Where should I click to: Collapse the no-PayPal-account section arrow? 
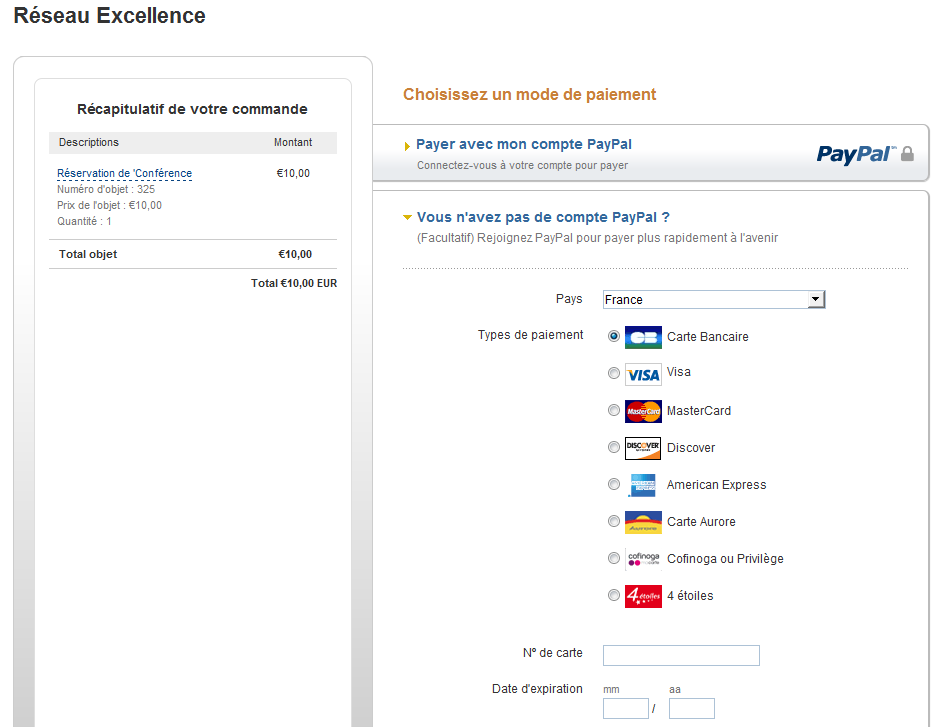(407, 217)
